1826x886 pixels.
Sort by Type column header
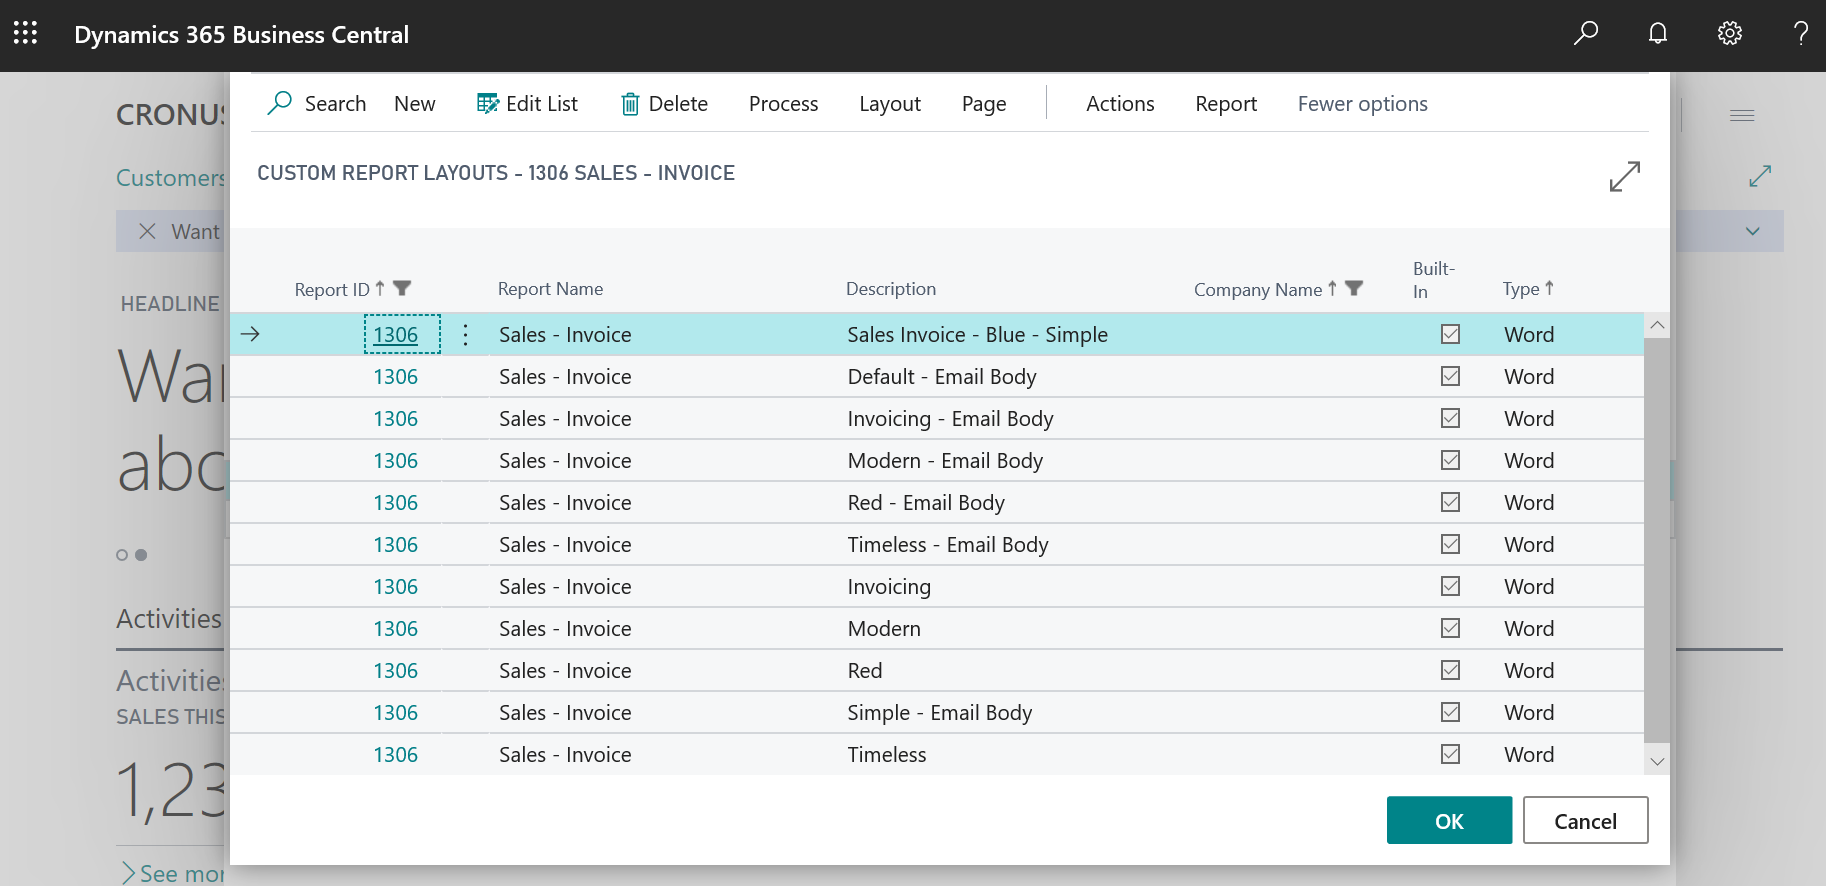click(1520, 289)
